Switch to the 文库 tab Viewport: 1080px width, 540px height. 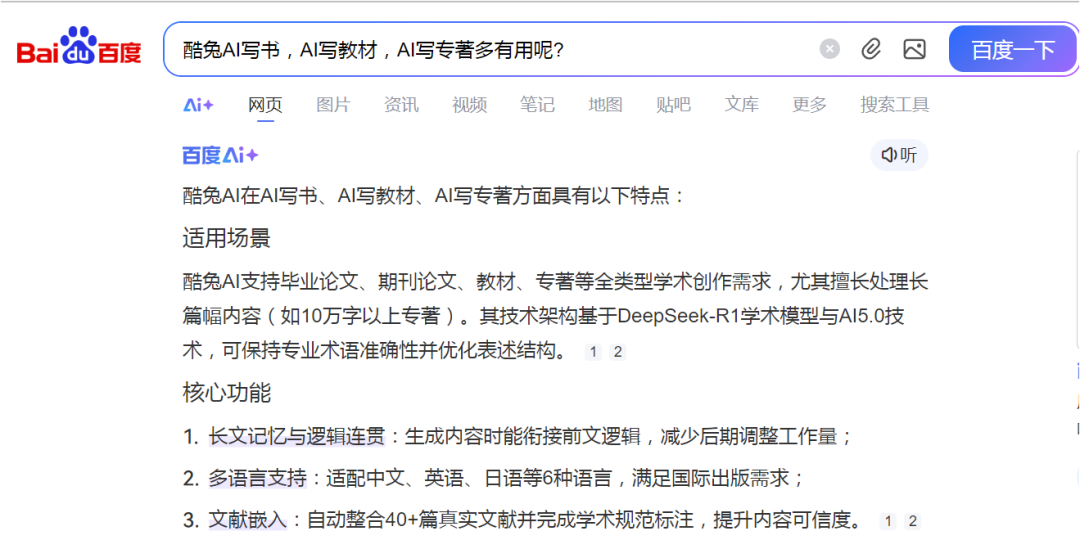point(741,105)
